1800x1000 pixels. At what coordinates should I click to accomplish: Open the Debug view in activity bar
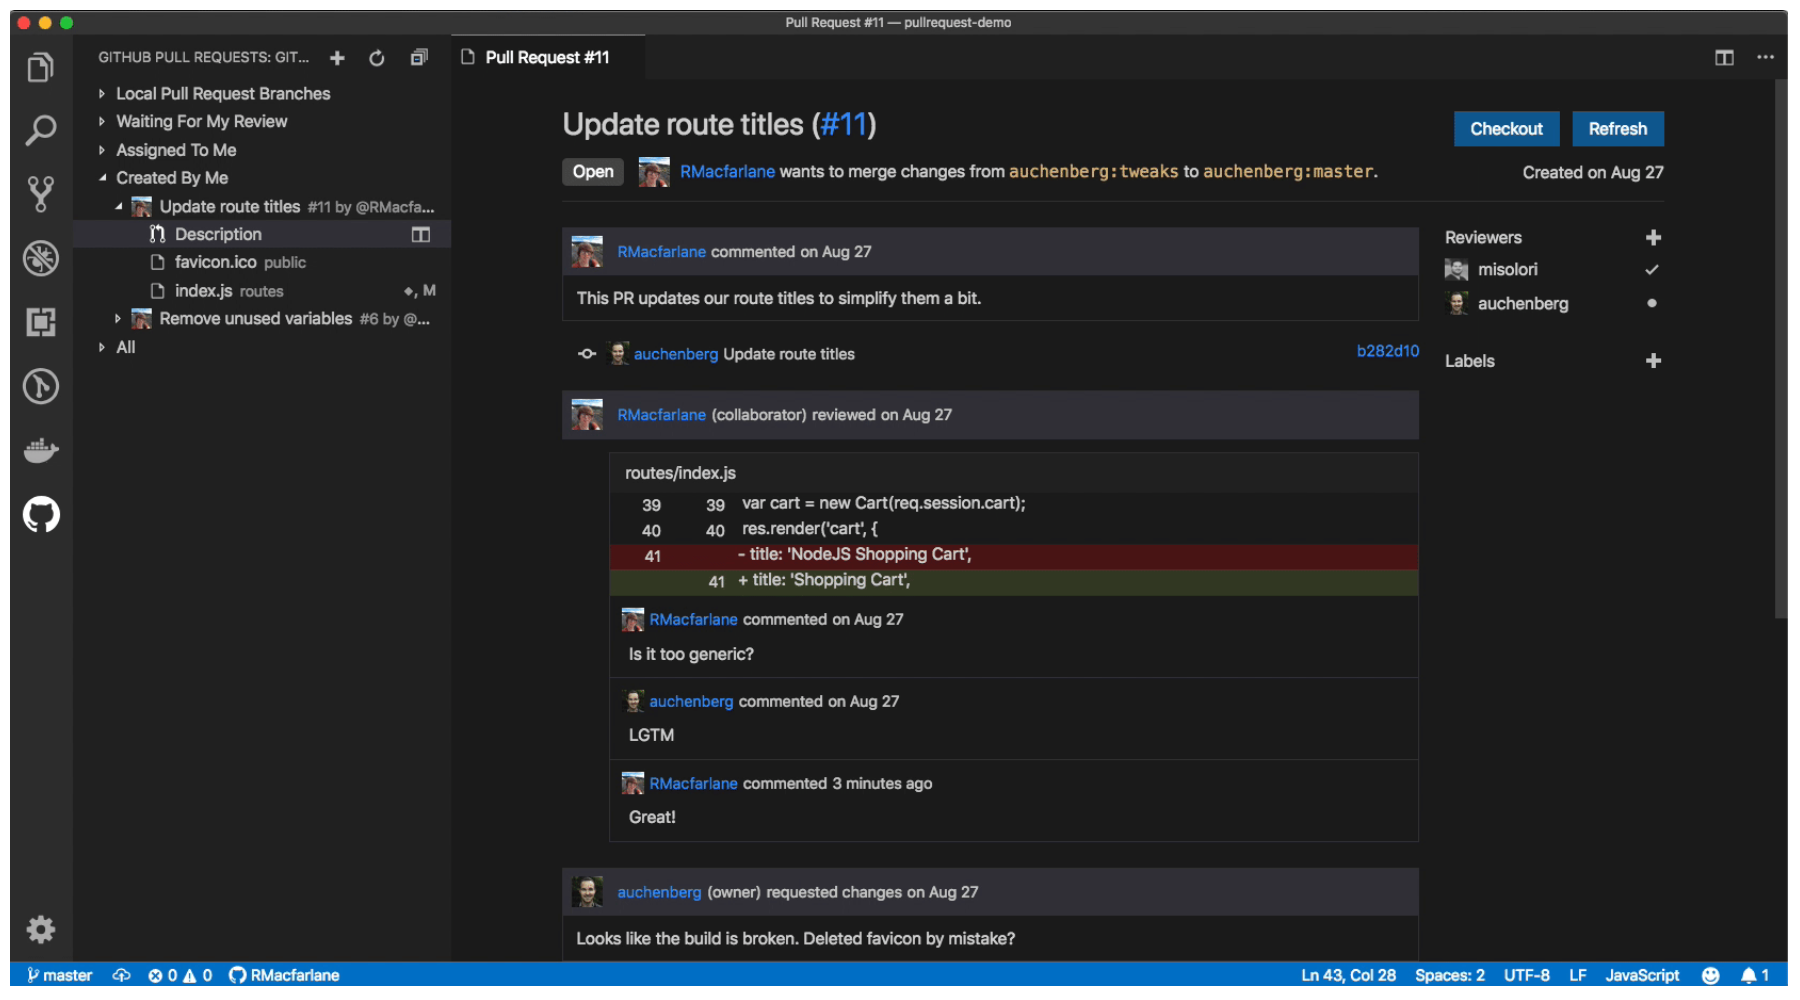(40, 258)
